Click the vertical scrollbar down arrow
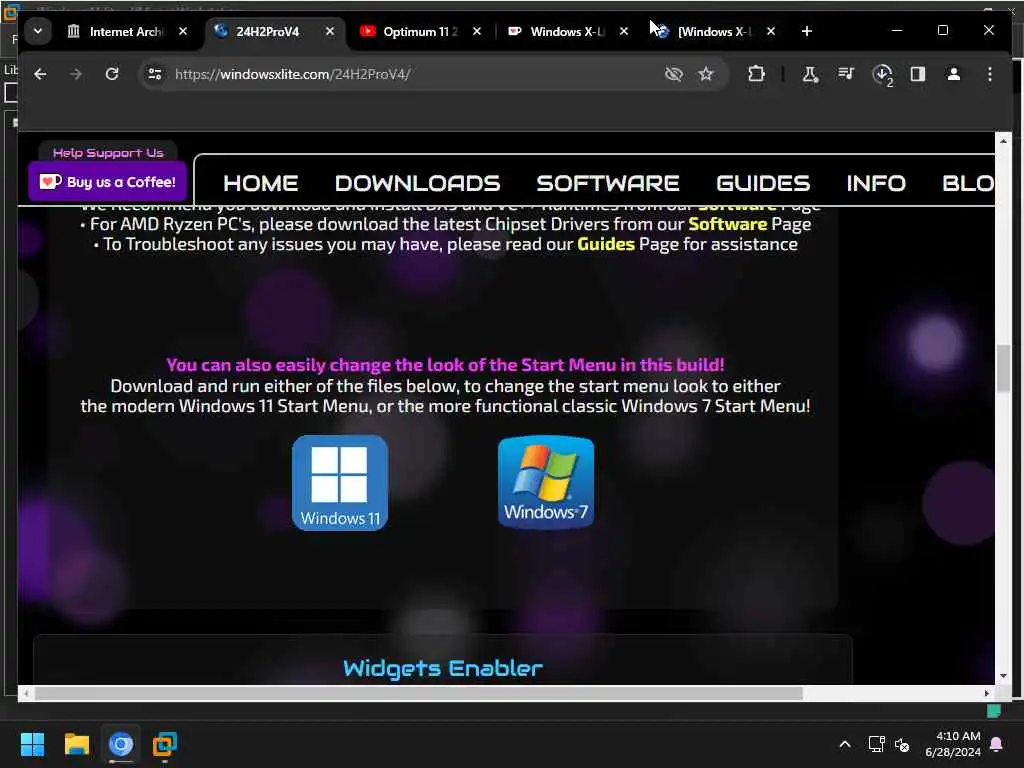Image resolution: width=1024 pixels, height=768 pixels. click(1003, 676)
